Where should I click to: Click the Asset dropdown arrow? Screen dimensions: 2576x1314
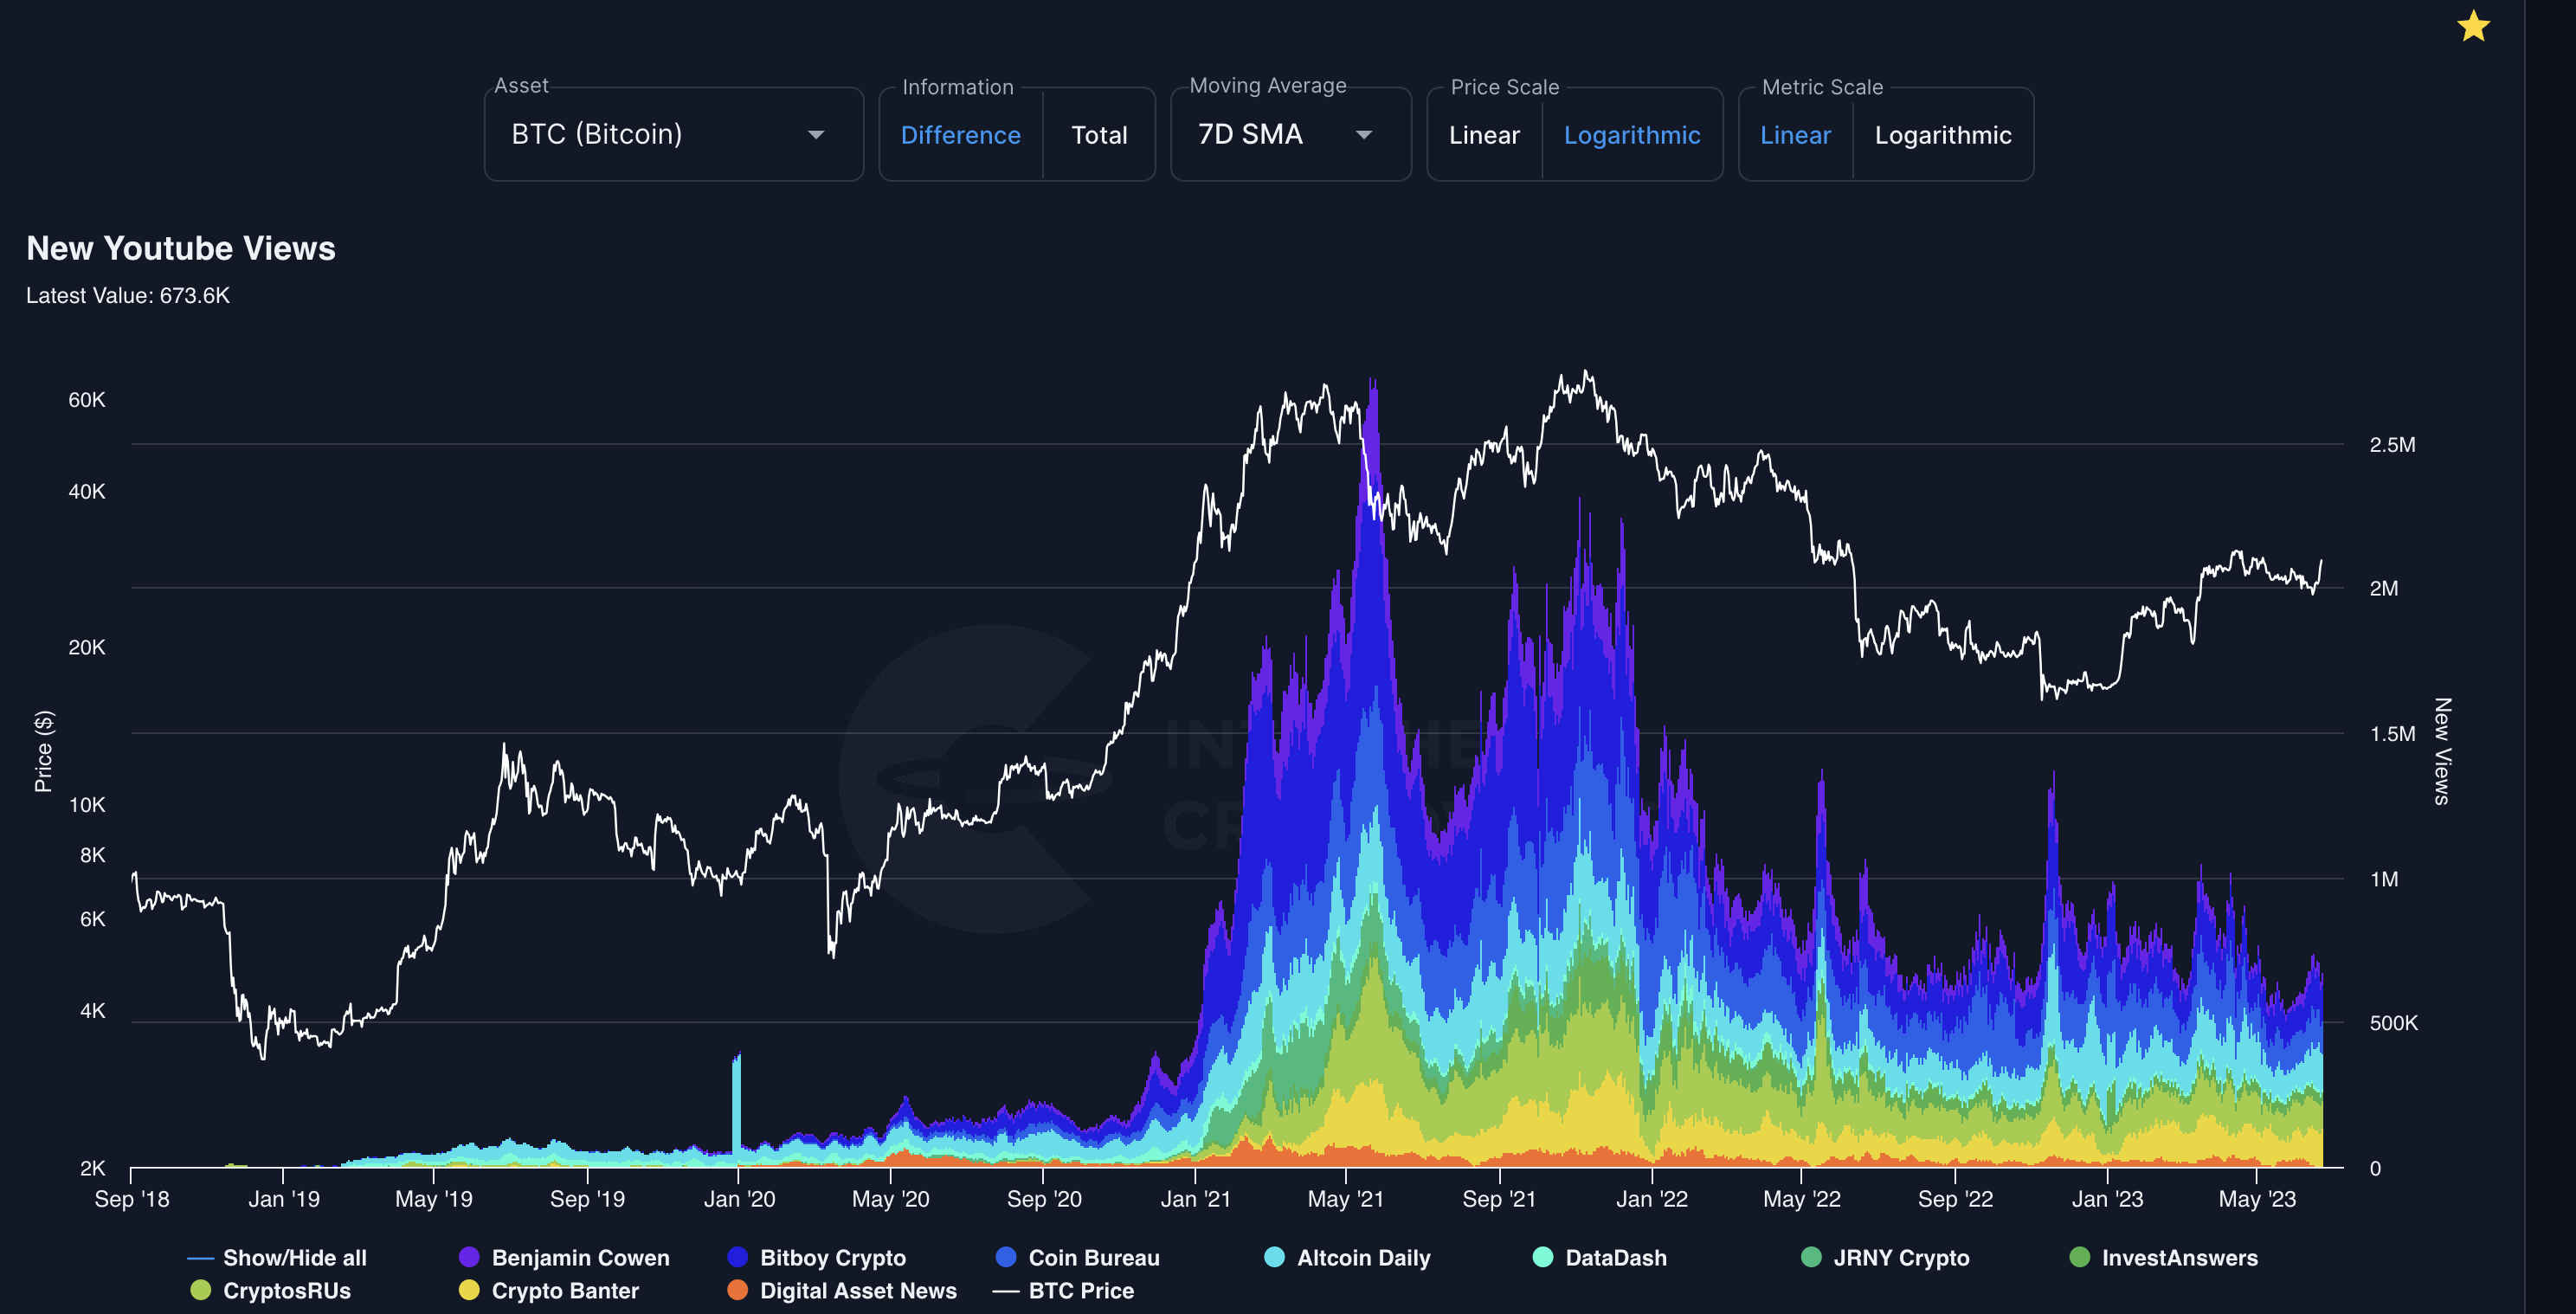pos(816,135)
